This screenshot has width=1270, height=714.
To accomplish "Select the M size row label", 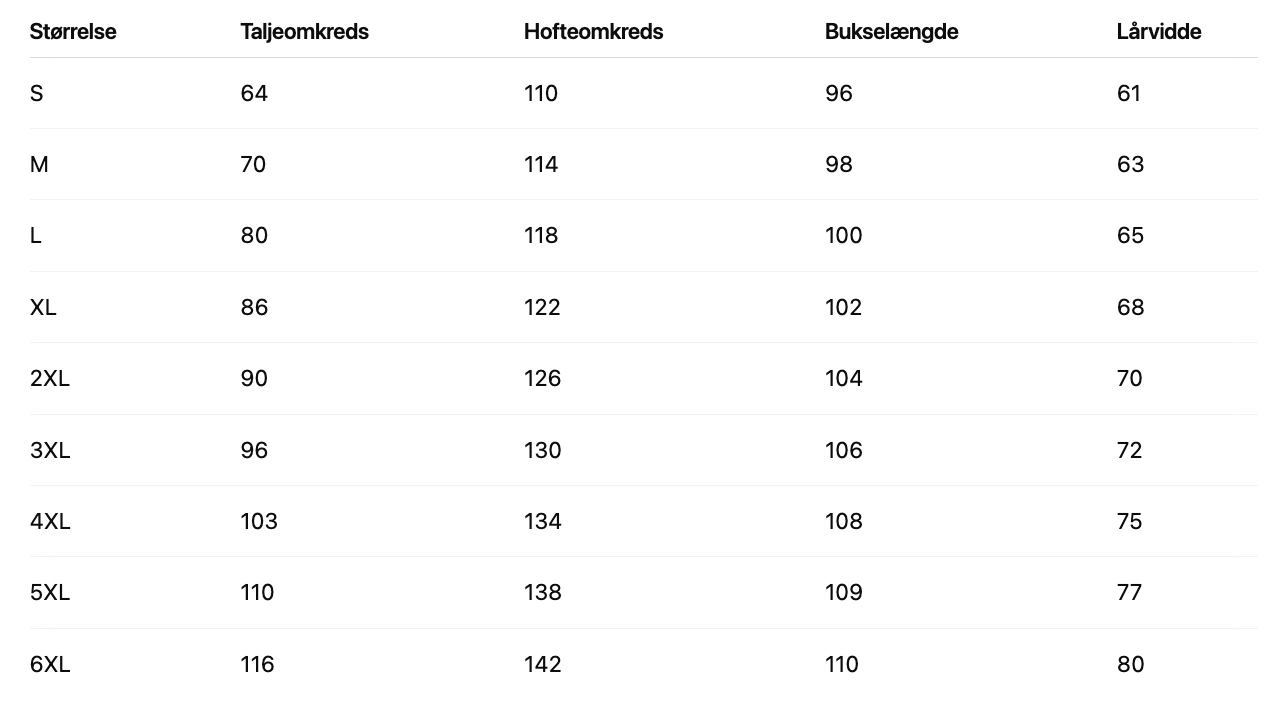I will pyautogui.click(x=39, y=165).
